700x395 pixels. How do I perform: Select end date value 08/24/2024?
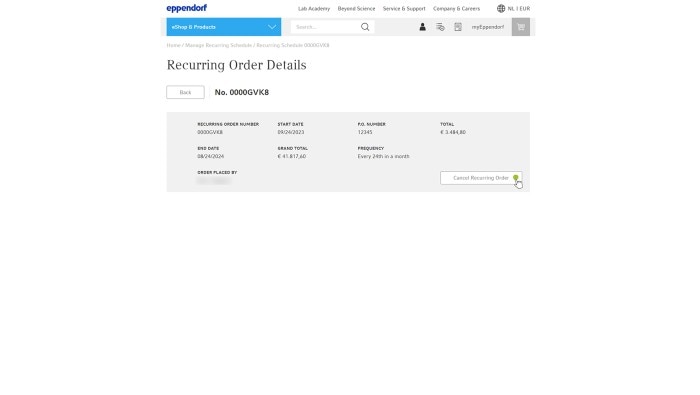coord(211,156)
